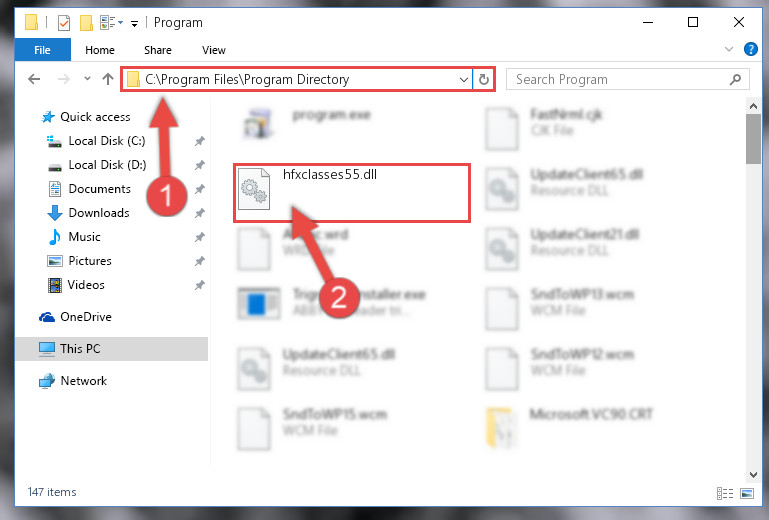769x520 pixels.
Task: Open the Customize Quick Access Toolbar arrow
Action: [134, 24]
